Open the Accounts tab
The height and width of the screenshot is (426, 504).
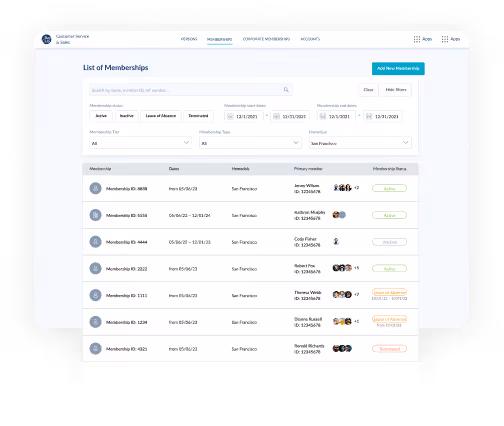click(310, 39)
